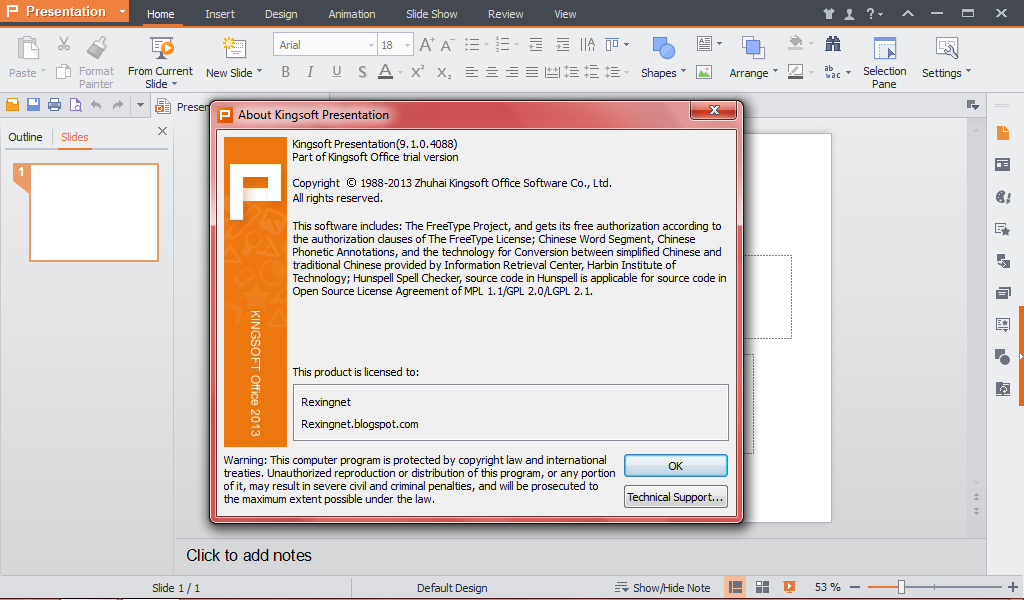Select slide 1 thumbnail in slide panel
Screen dimensions: 1024x600
[x=93, y=210]
